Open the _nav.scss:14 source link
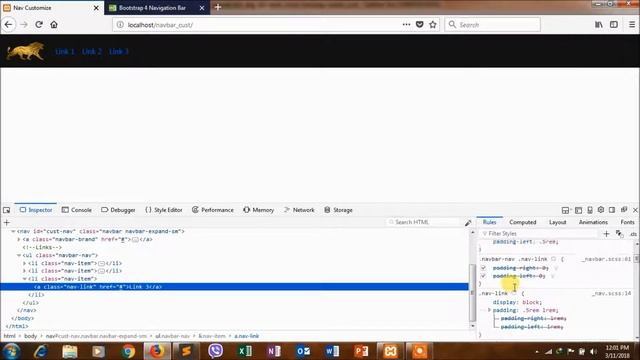The width and height of the screenshot is (640, 360). [611, 293]
